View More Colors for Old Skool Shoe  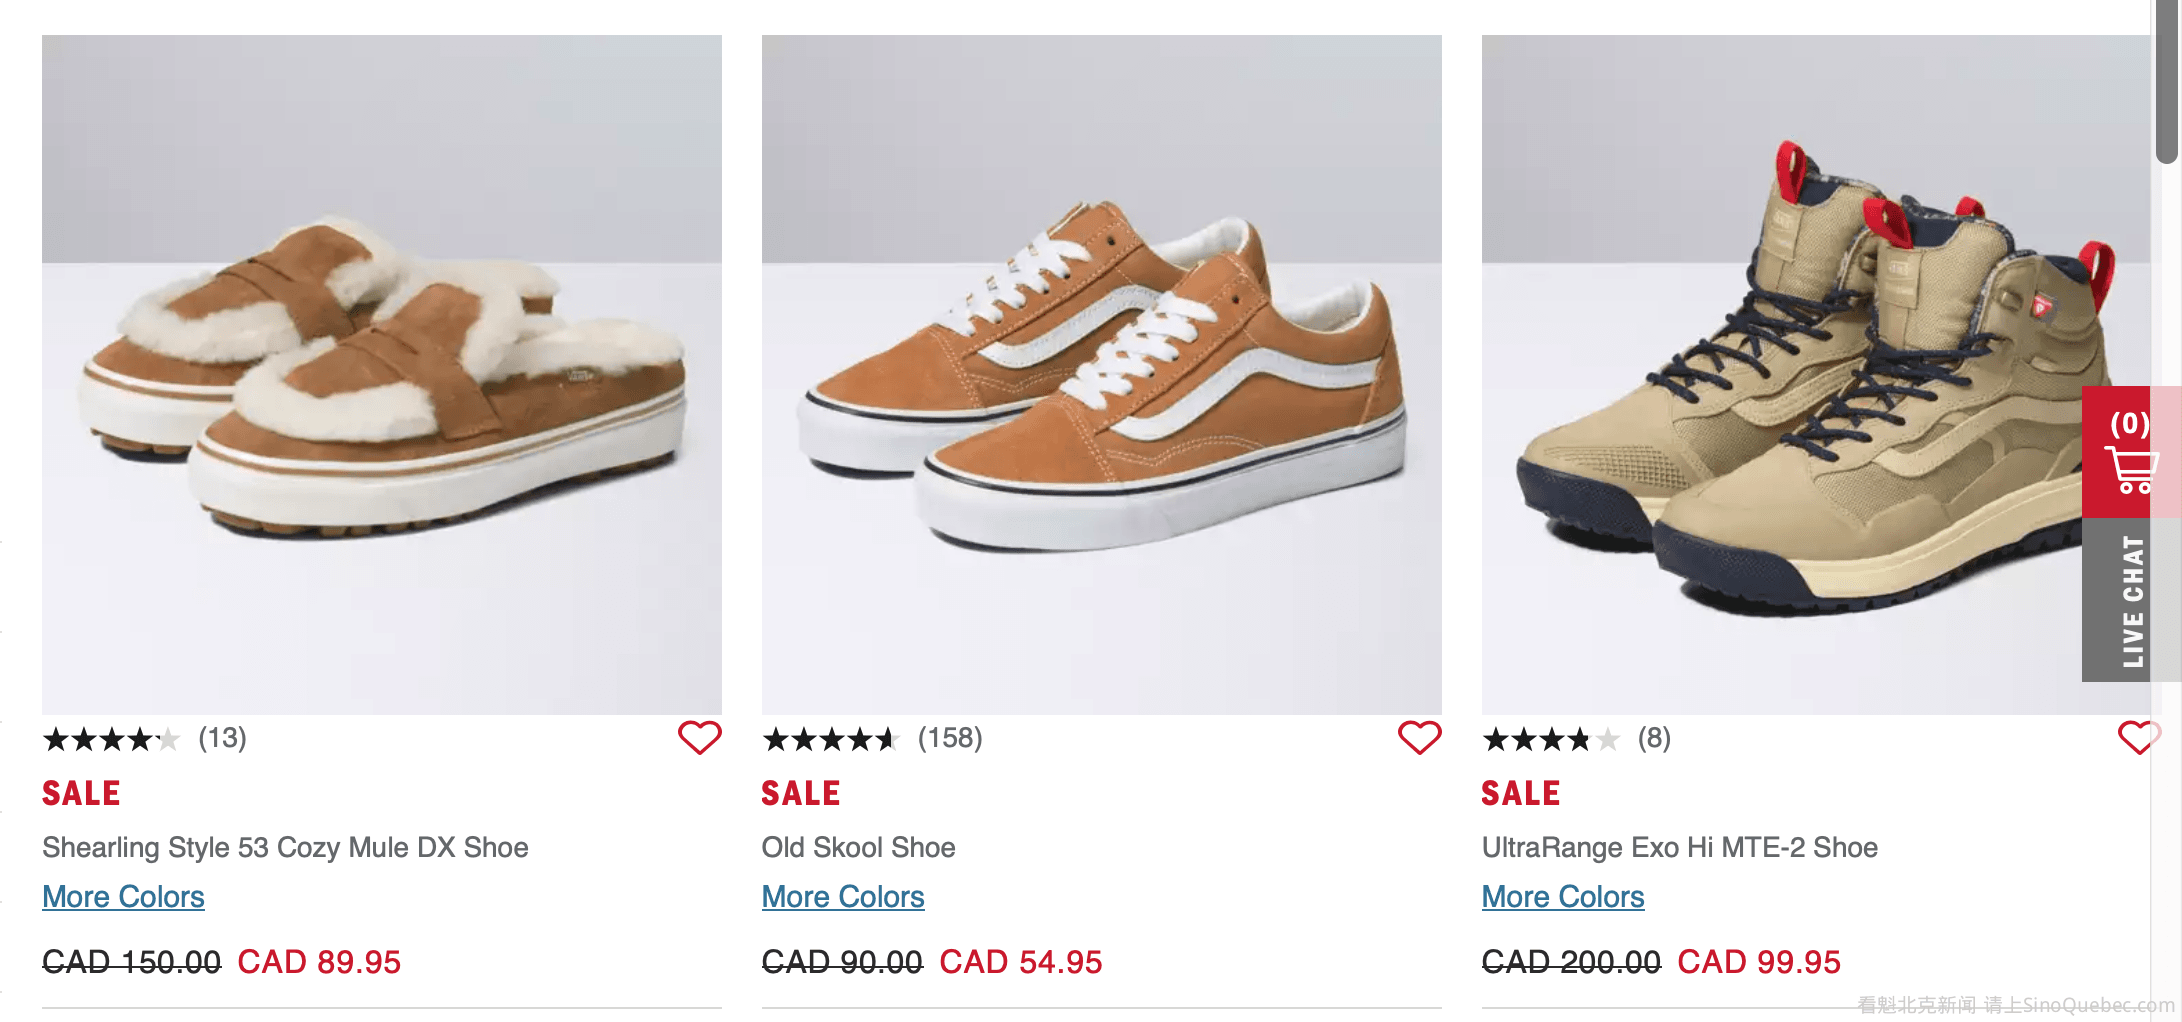843,897
